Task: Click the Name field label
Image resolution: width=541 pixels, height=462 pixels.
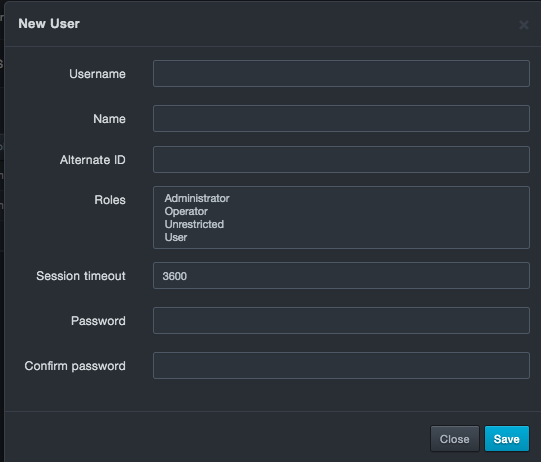Action: (x=109, y=119)
